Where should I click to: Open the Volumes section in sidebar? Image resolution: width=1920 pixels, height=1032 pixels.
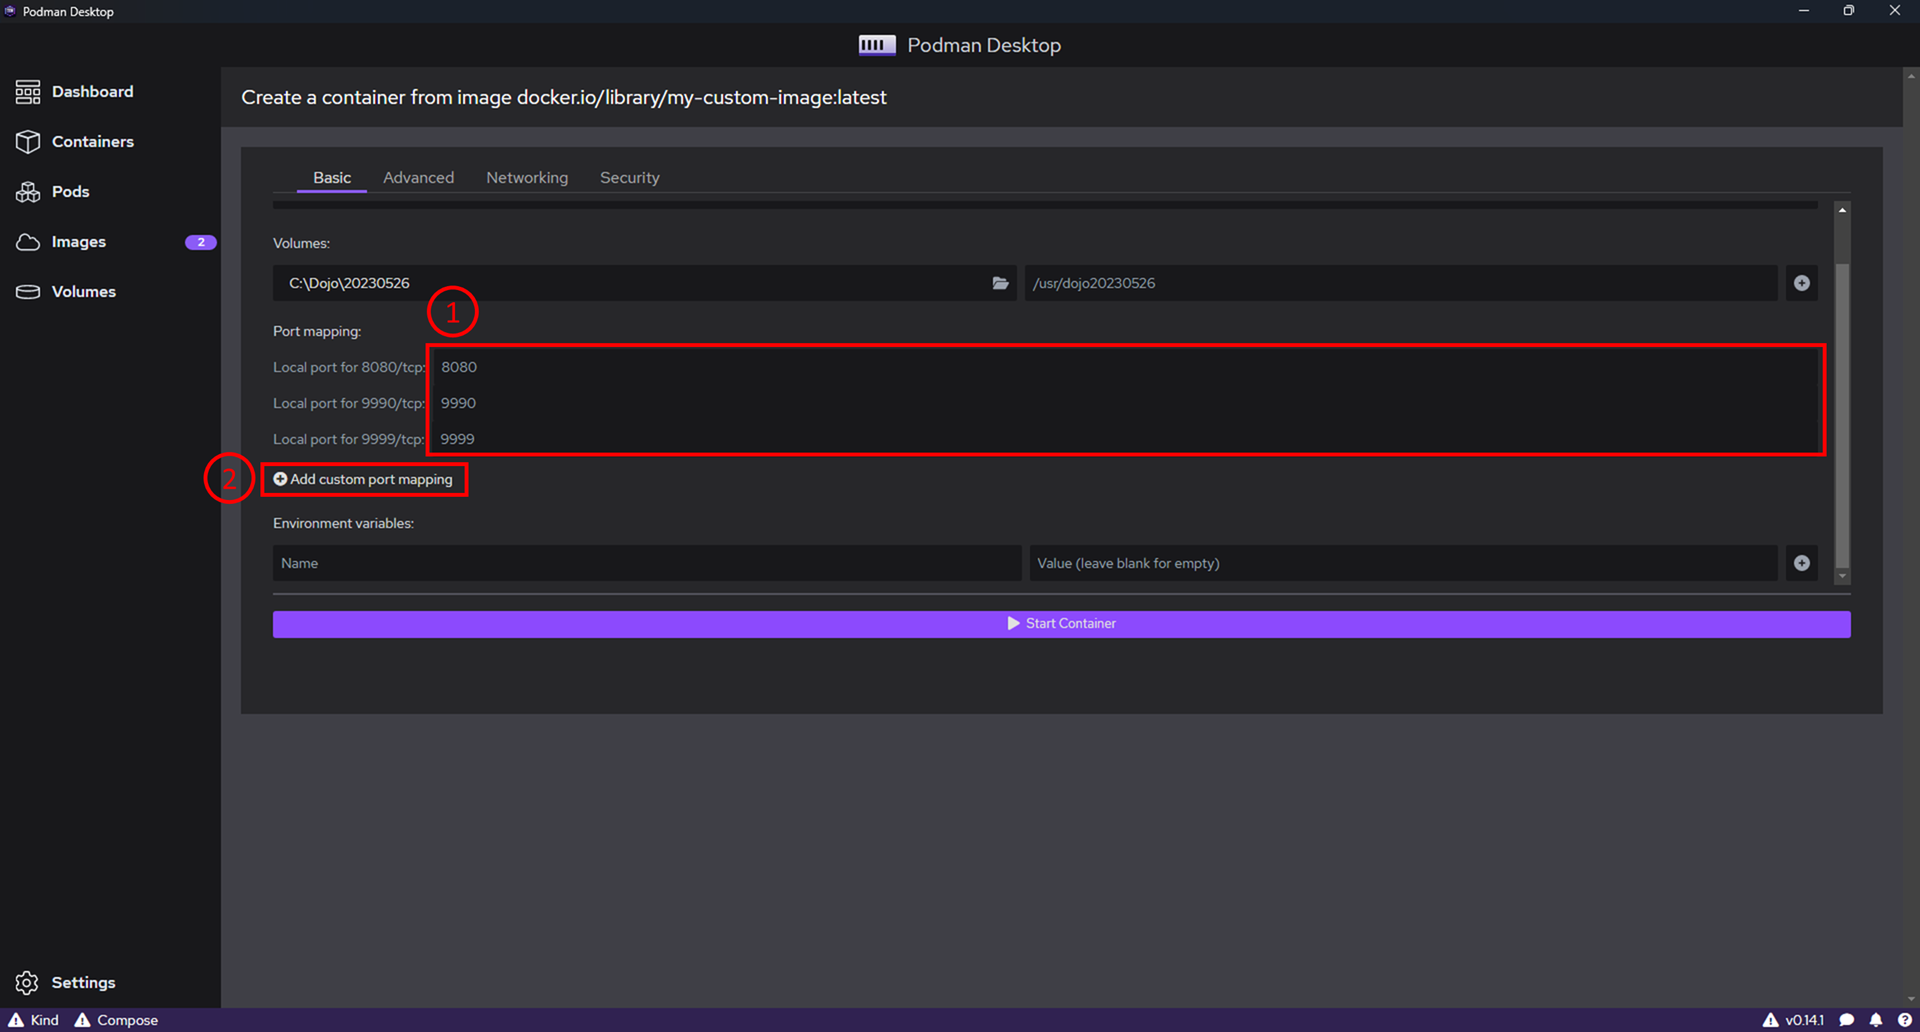[x=66, y=292]
